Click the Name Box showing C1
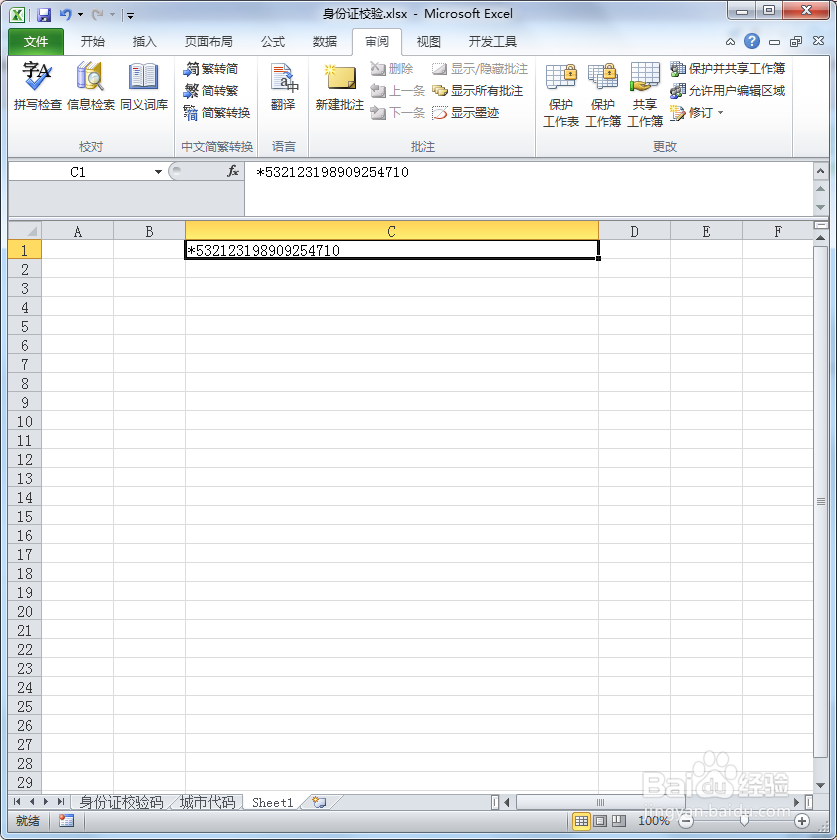Screen dimensions: 837x840 click(78, 172)
